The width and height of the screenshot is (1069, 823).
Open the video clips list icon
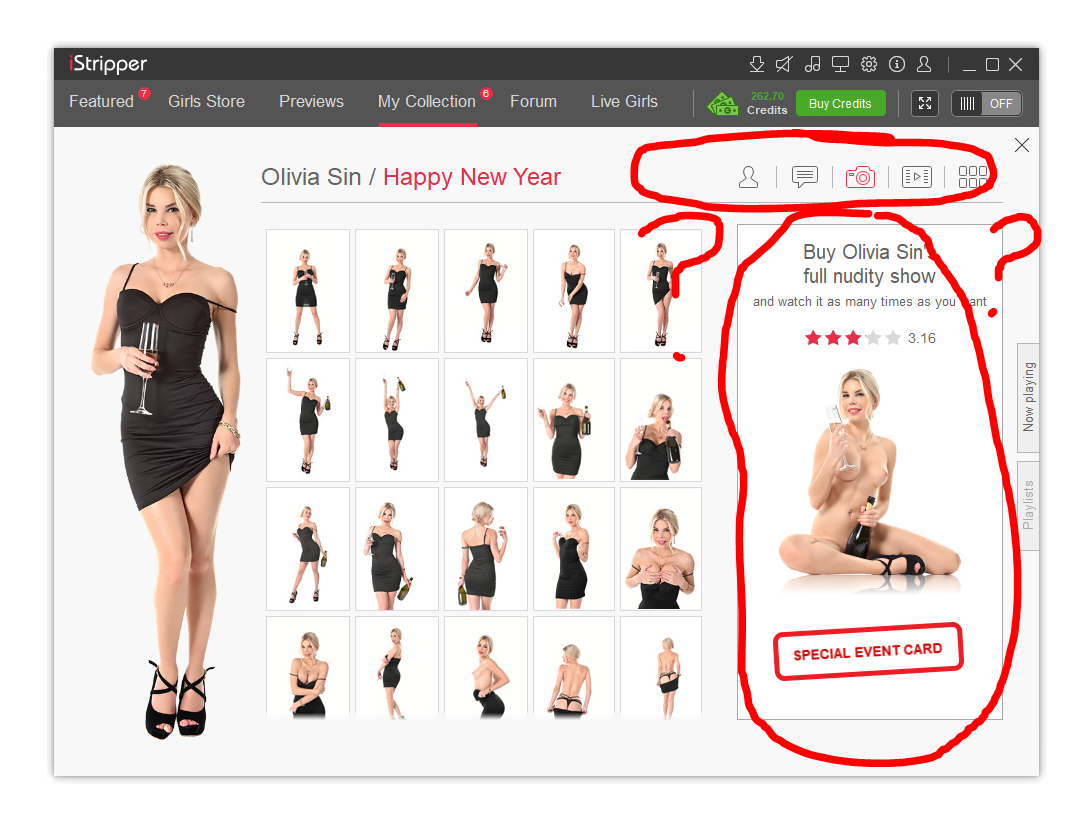click(x=917, y=177)
